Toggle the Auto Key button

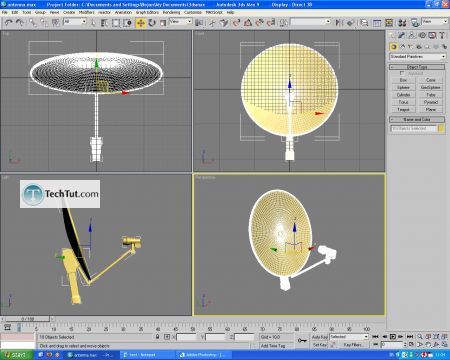coord(320,337)
